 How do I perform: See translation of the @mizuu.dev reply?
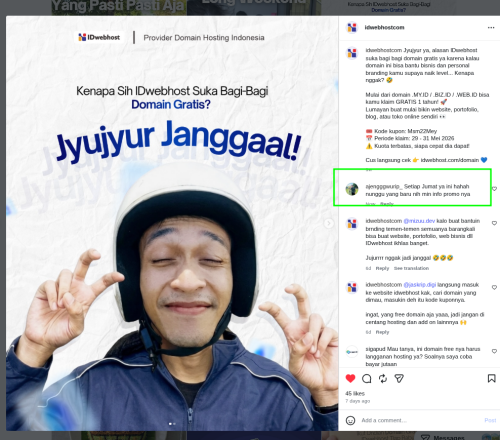pyautogui.click(x=411, y=268)
